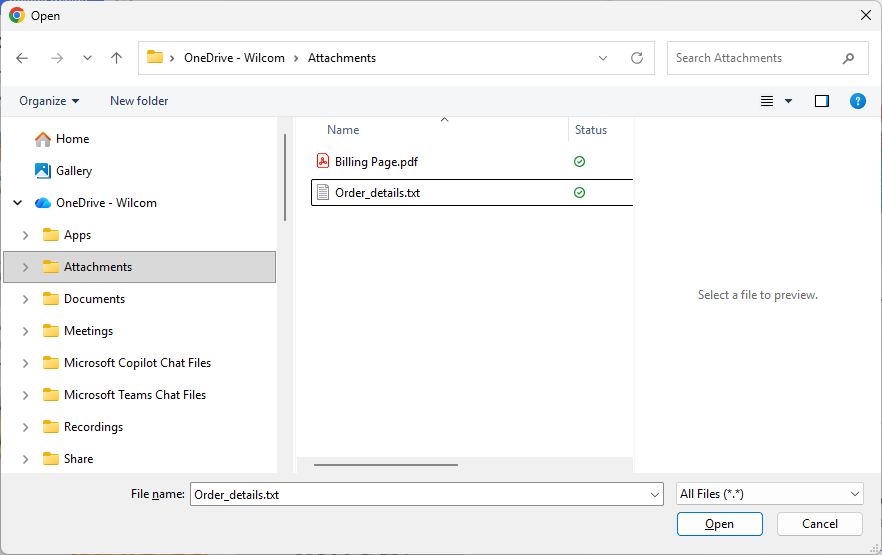Open the Recent locations dropdown arrow
882x555 pixels.
pyautogui.click(x=87, y=58)
